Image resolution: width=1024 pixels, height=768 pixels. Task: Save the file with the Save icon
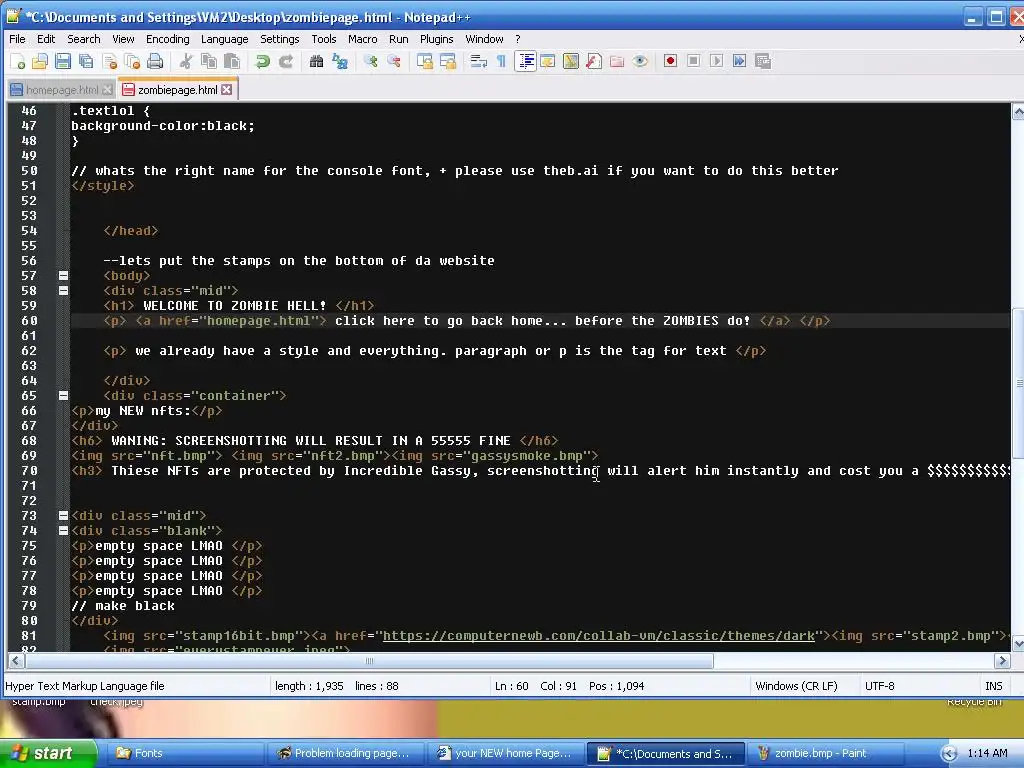[63, 61]
